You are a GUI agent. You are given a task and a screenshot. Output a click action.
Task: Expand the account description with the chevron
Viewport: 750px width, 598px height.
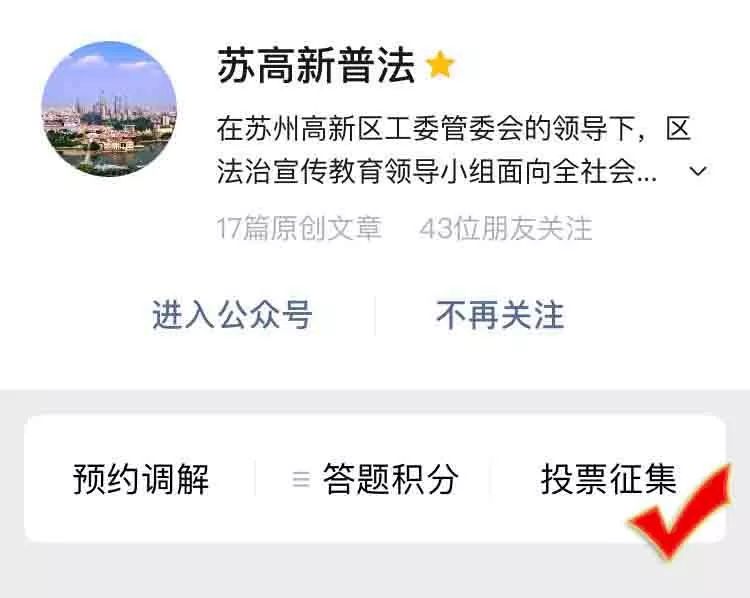[x=699, y=171]
